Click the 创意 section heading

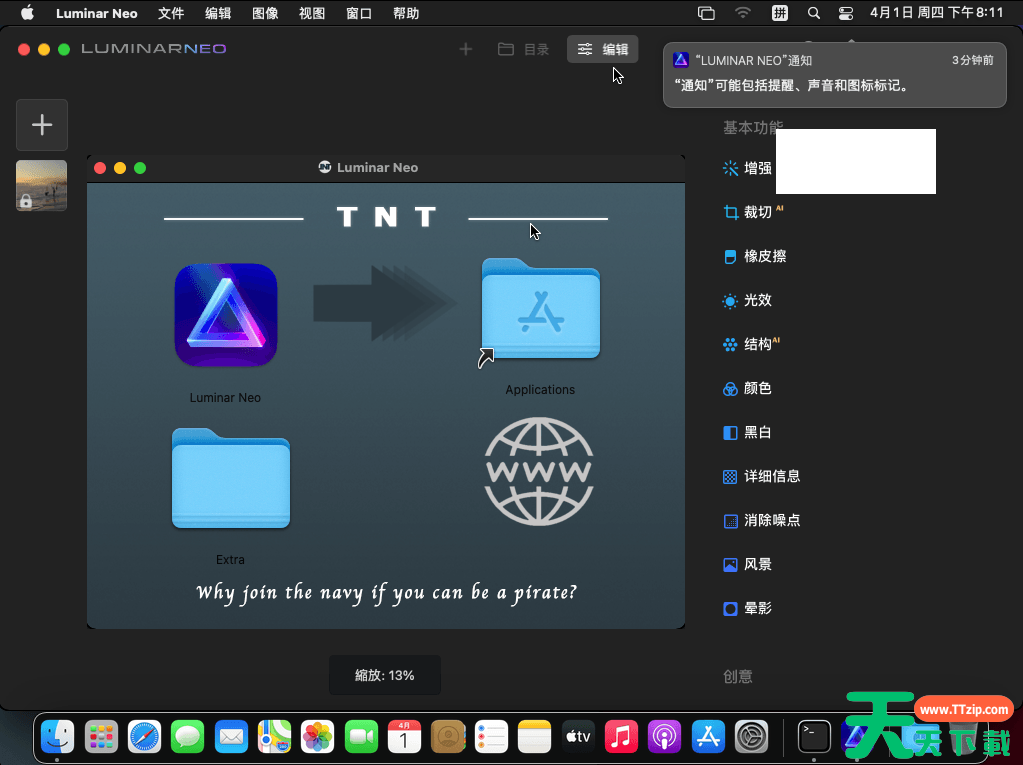click(738, 676)
